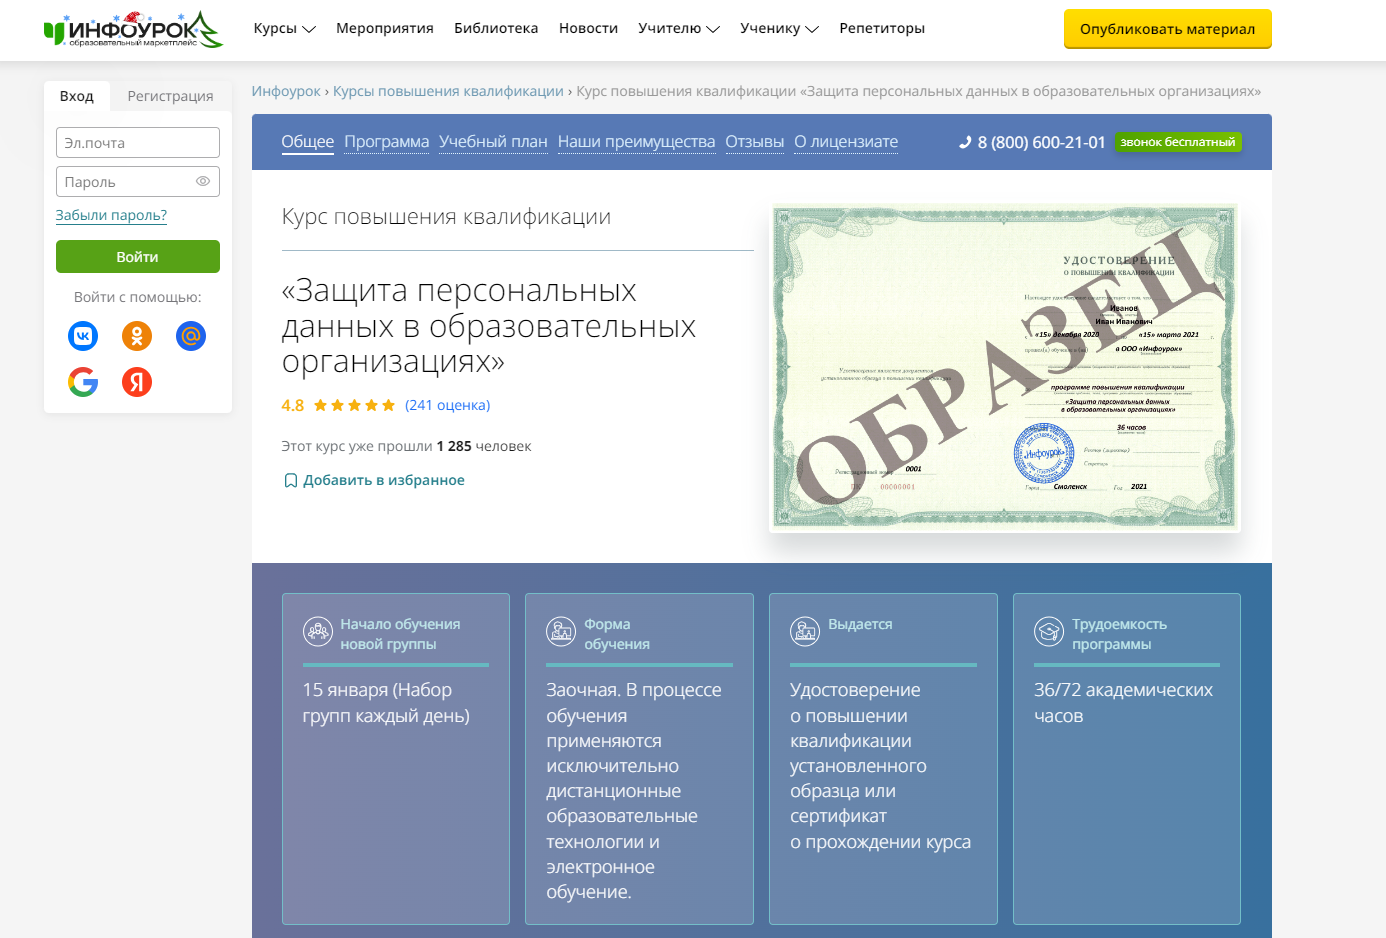Select the Программа course tab

point(387,142)
